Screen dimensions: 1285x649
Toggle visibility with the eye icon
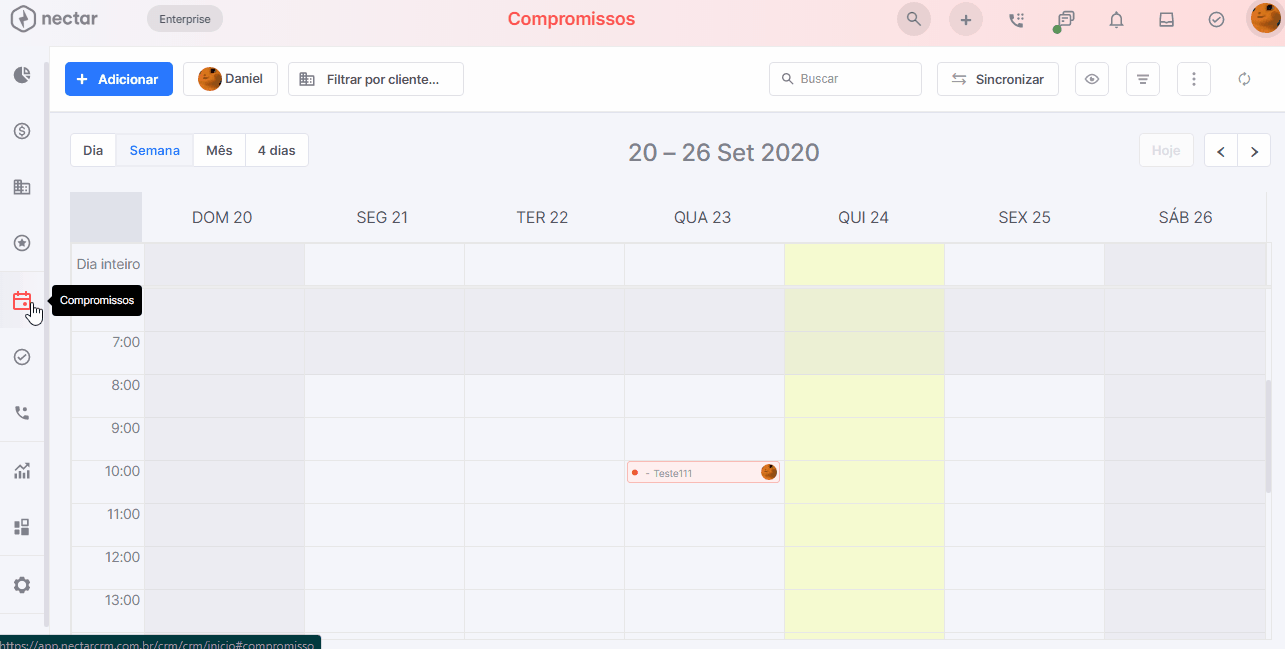[x=1092, y=79]
